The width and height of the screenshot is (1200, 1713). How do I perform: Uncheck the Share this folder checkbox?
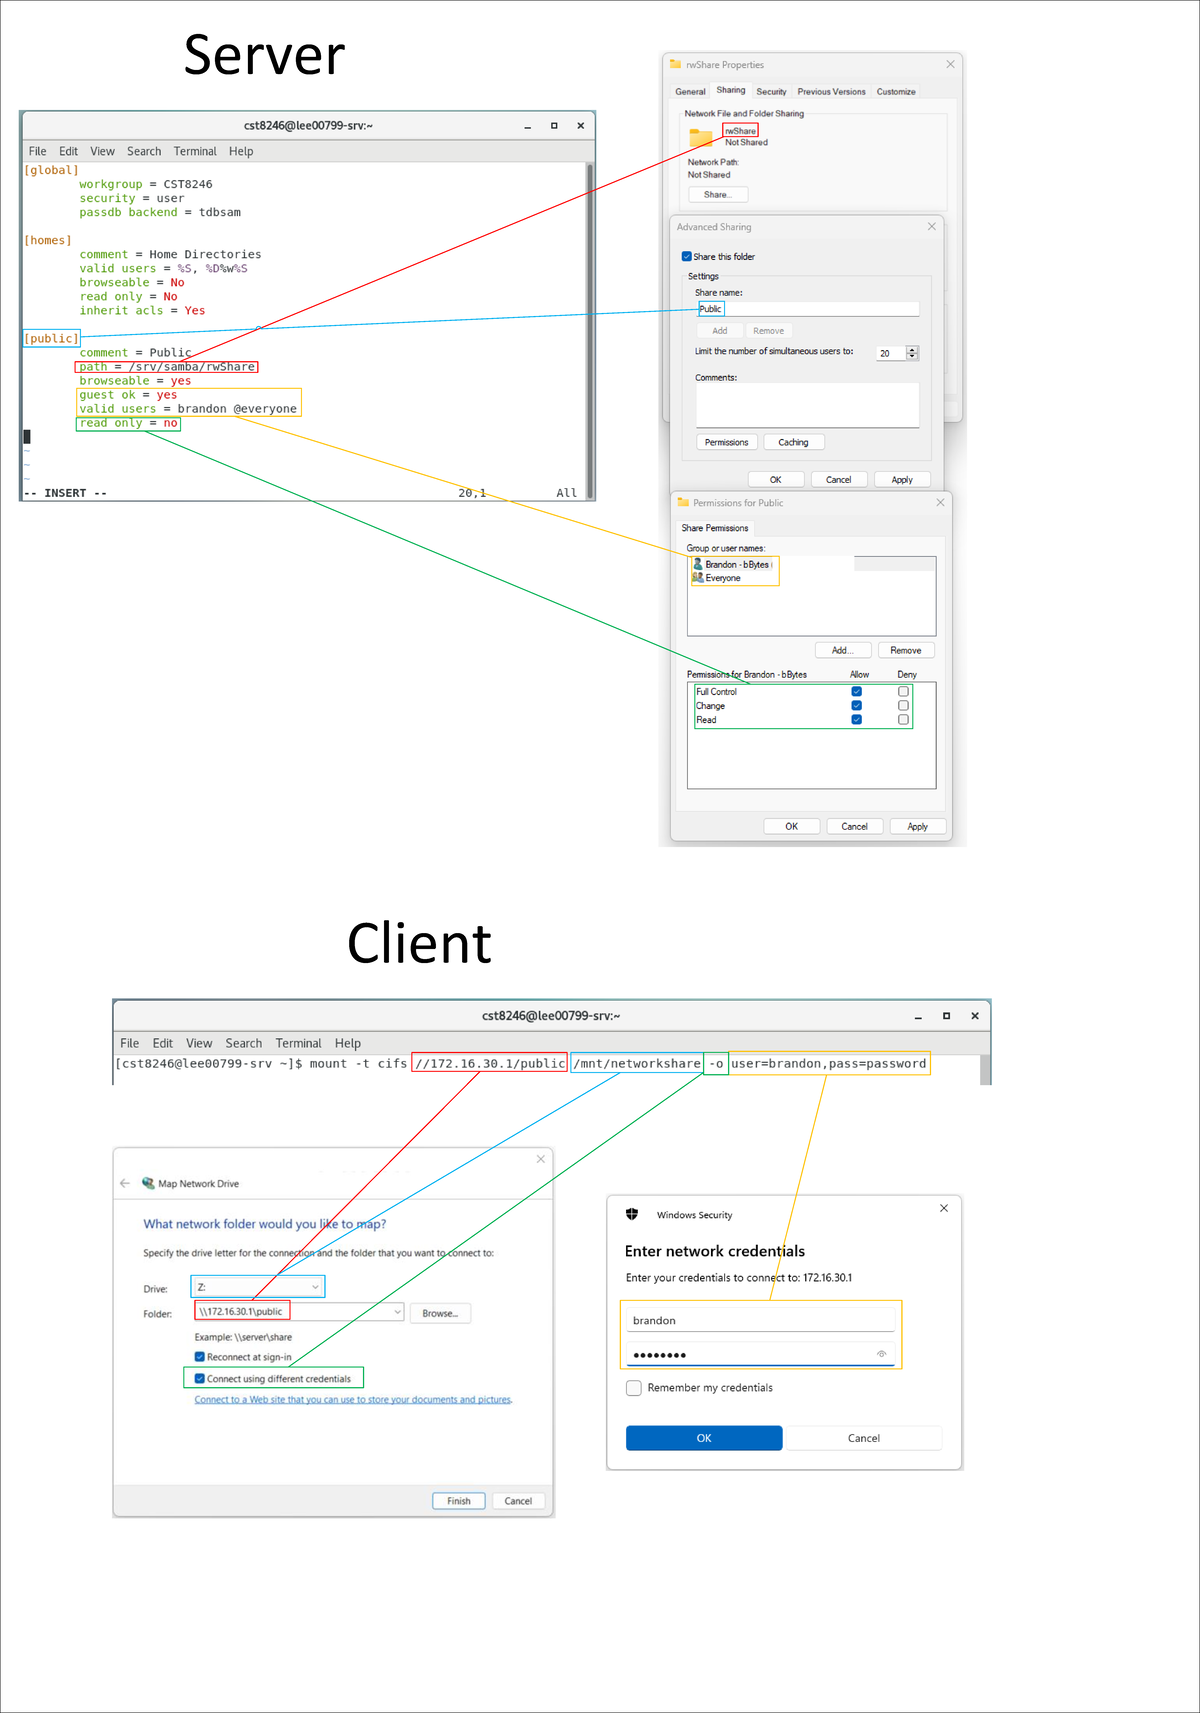pyautogui.click(x=686, y=257)
